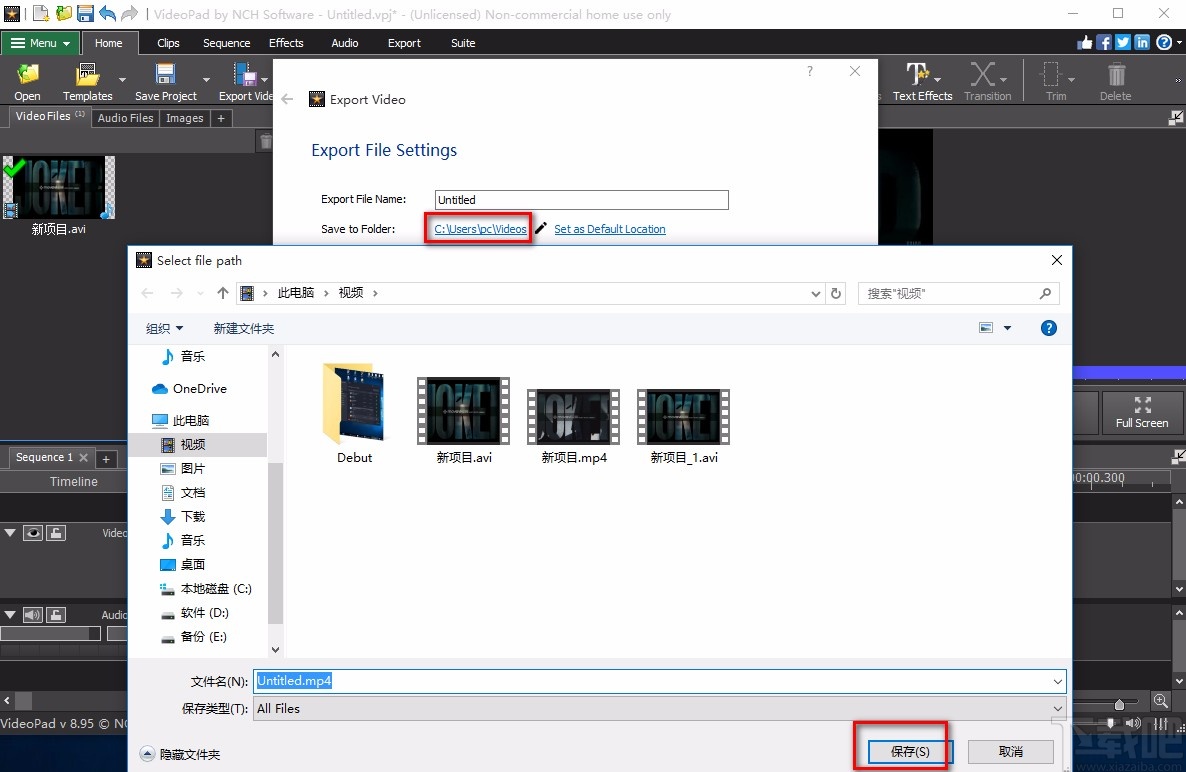The height and width of the screenshot is (772, 1186).
Task: Select the 新项目_1.avi file
Action: [x=684, y=426]
